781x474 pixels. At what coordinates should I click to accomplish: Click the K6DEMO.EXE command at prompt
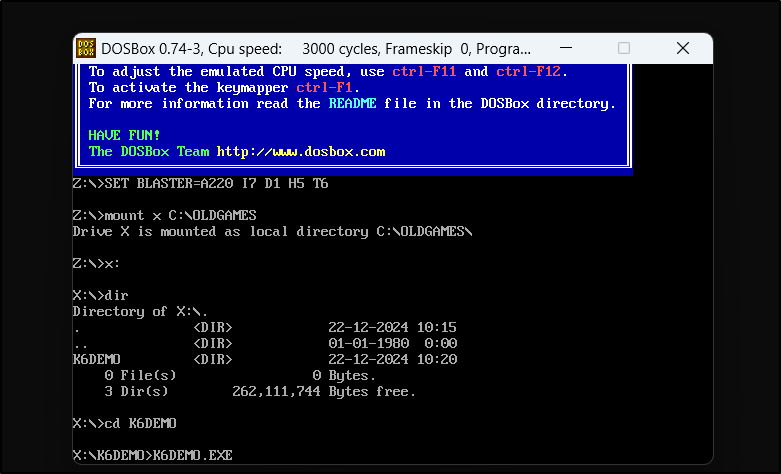pyautogui.click(x=193, y=455)
